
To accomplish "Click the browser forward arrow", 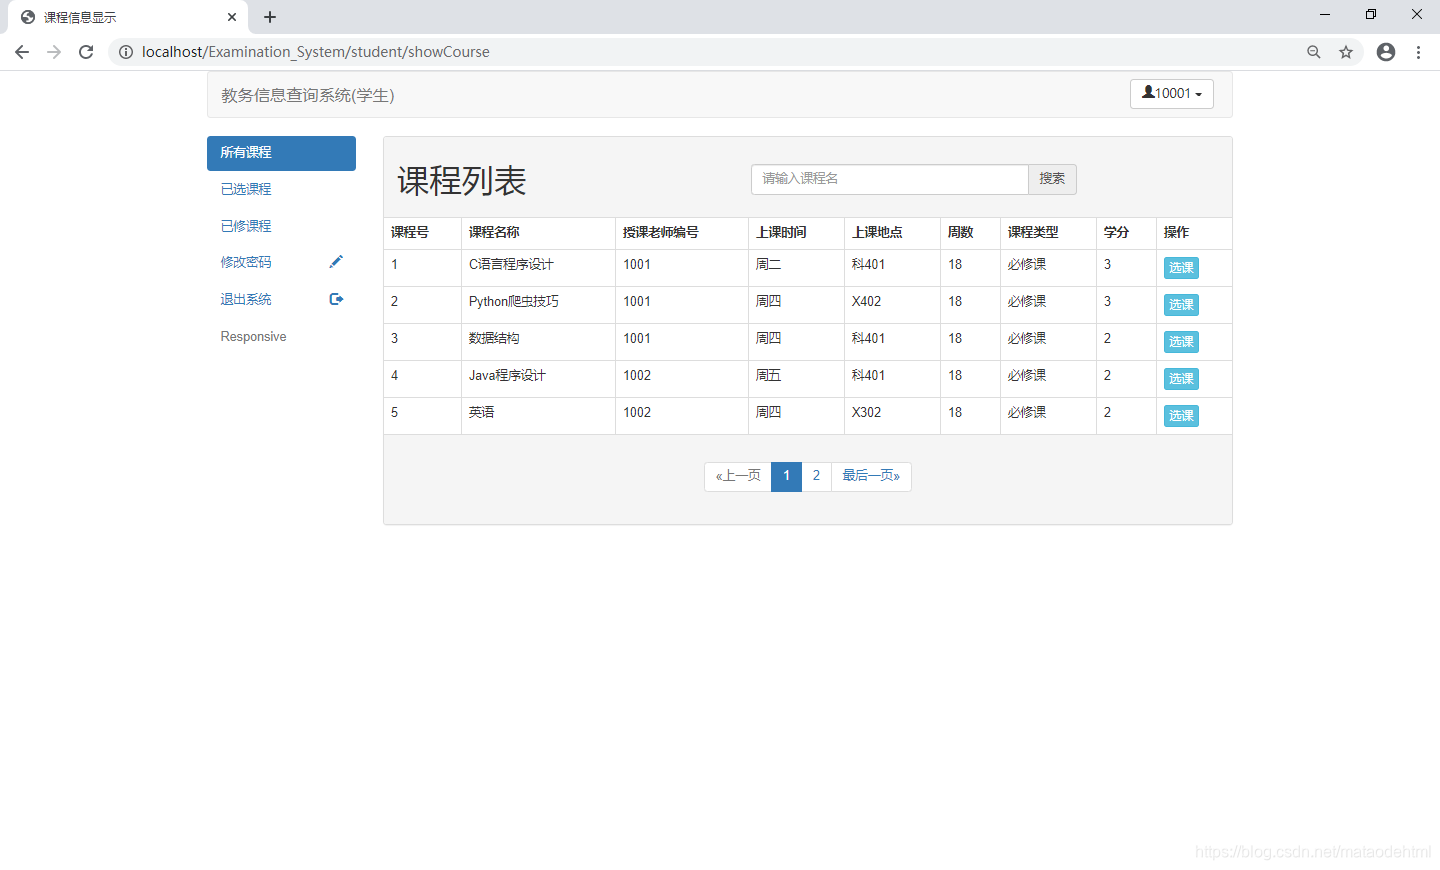I will [54, 52].
